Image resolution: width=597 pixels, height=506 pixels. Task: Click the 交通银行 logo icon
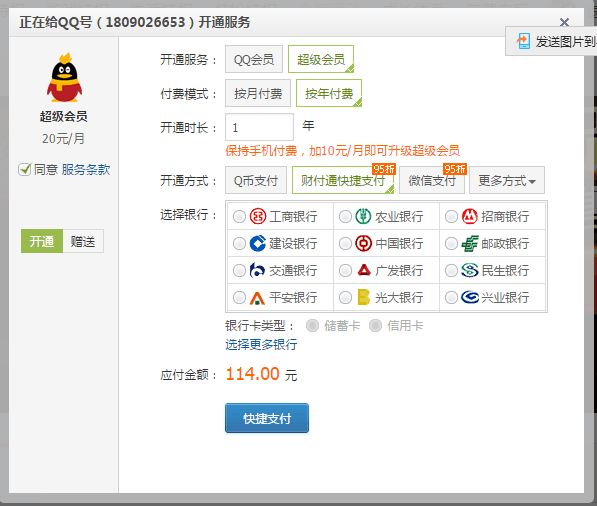pos(257,270)
